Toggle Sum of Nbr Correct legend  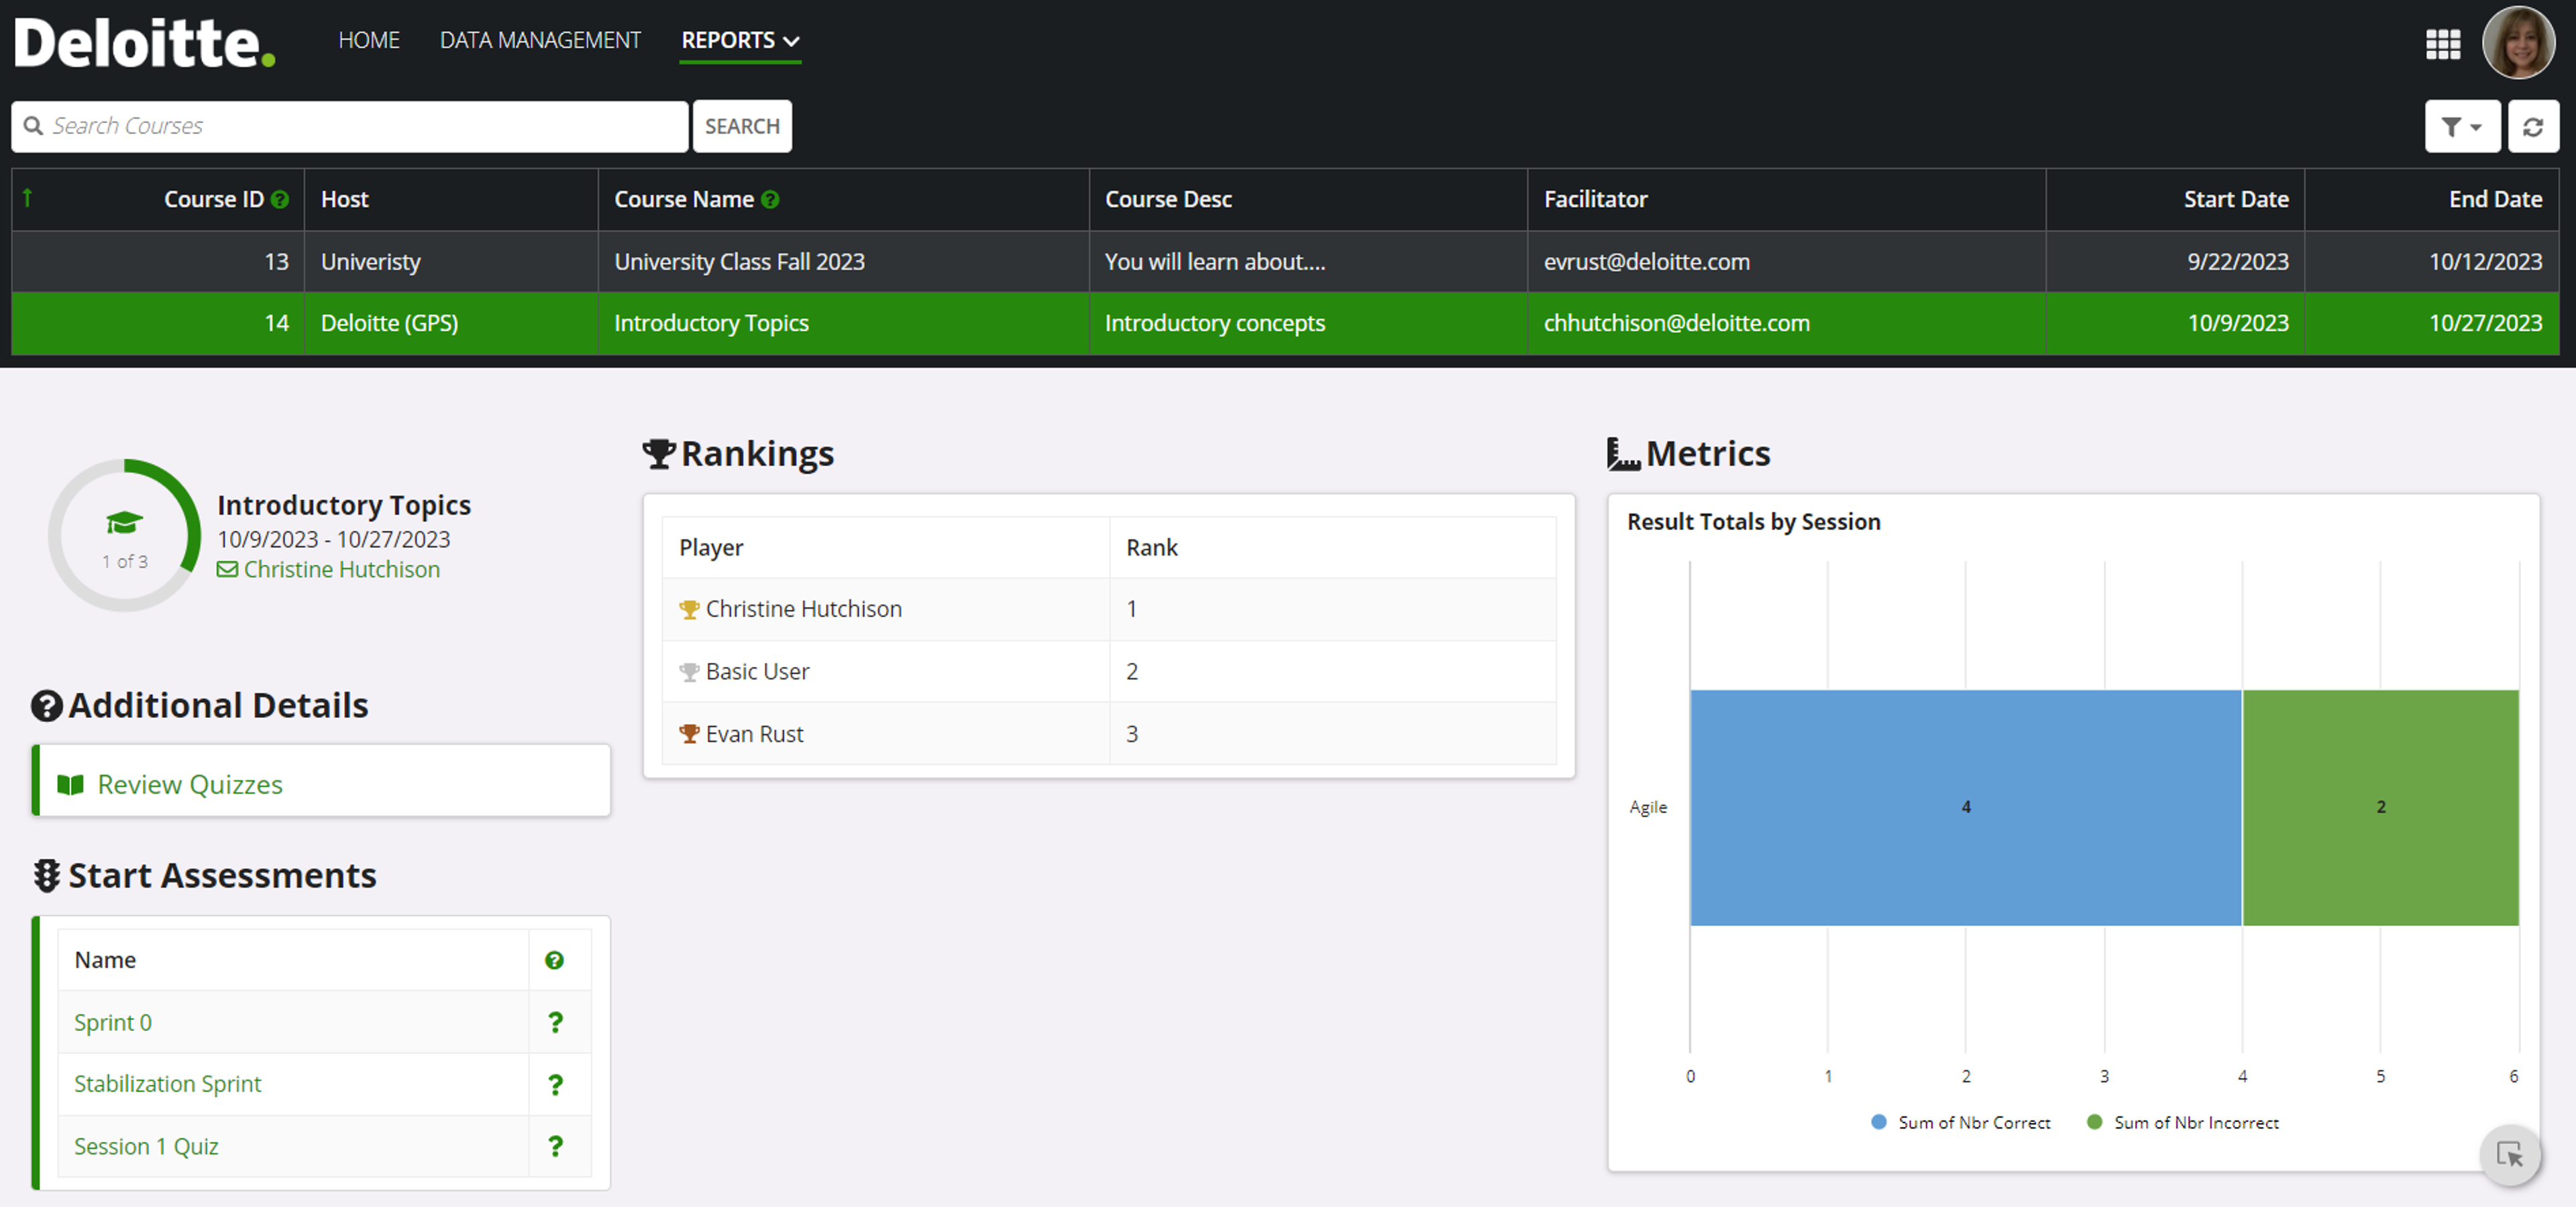tap(1961, 1122)
